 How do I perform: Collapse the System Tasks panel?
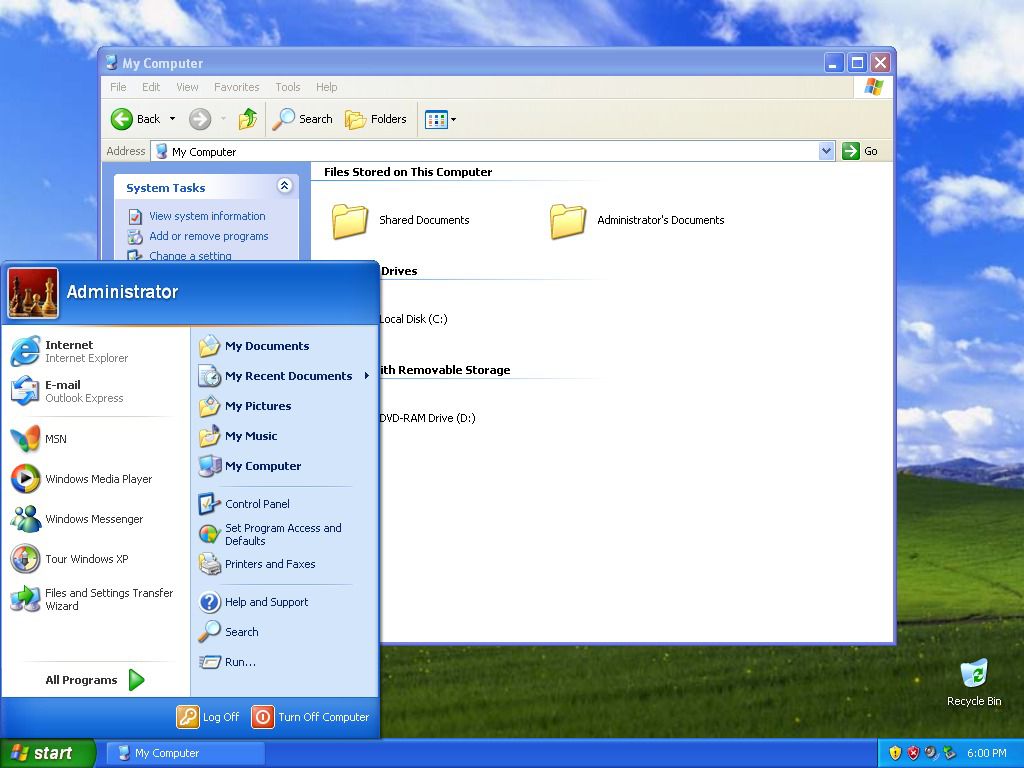pyautogui.click(x=285, y=186)
